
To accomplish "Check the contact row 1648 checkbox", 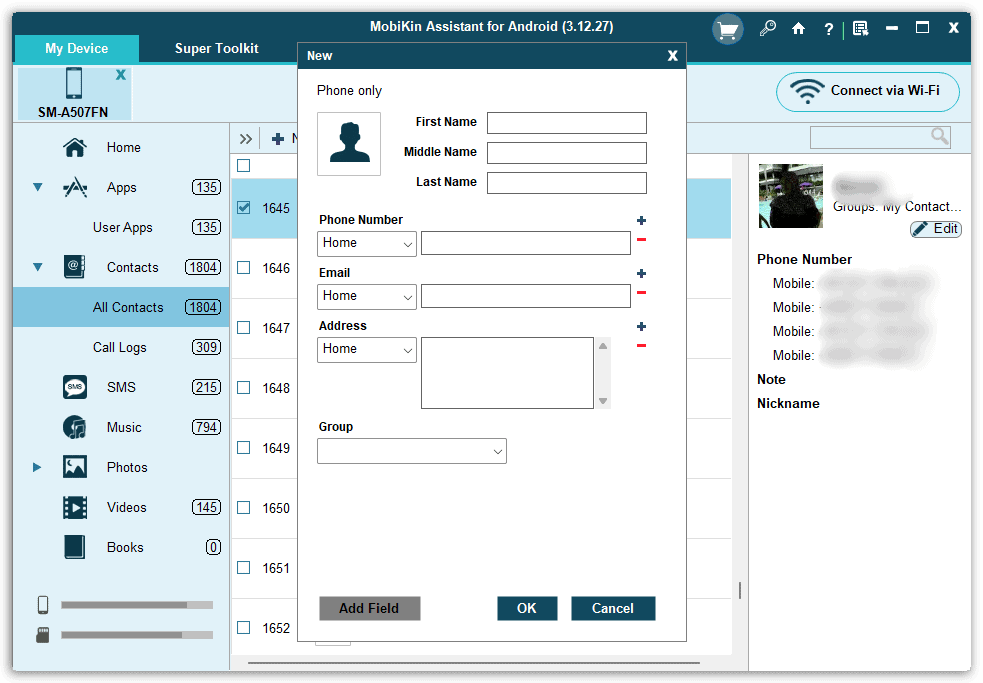I will pyautogui.click(x=244, y=388).
